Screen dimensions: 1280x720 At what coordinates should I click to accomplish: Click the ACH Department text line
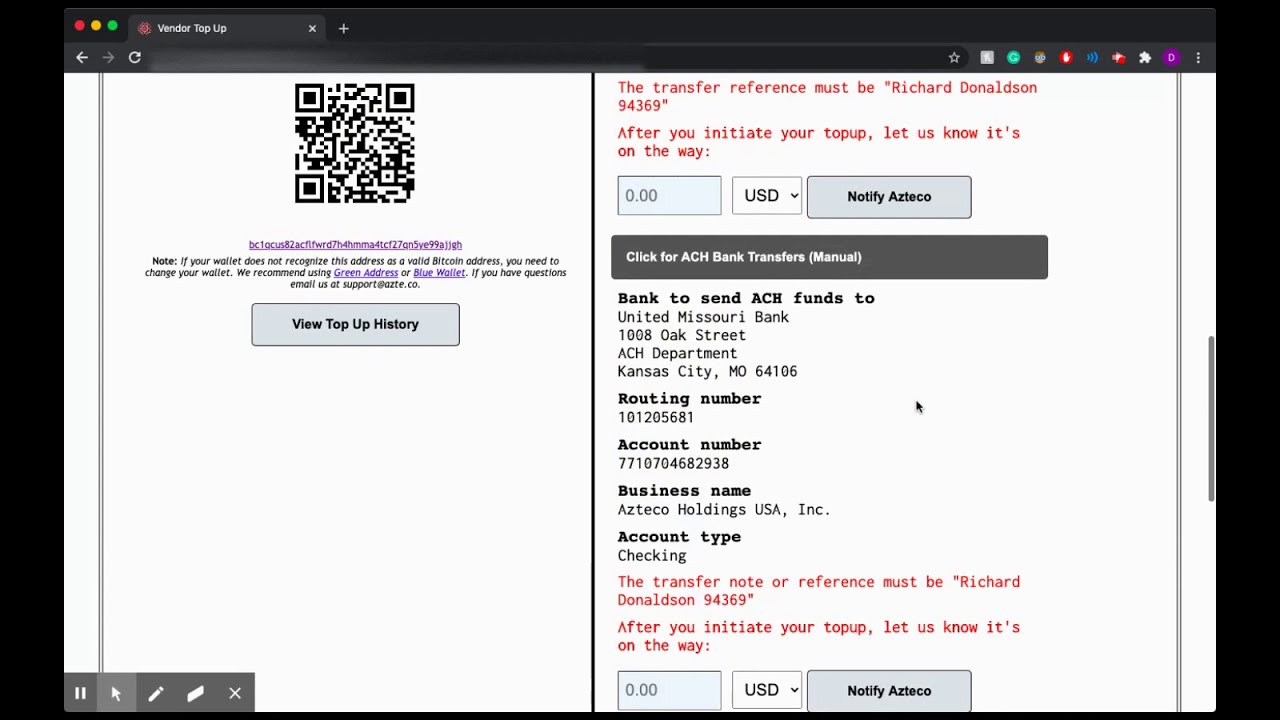(677, 353)
